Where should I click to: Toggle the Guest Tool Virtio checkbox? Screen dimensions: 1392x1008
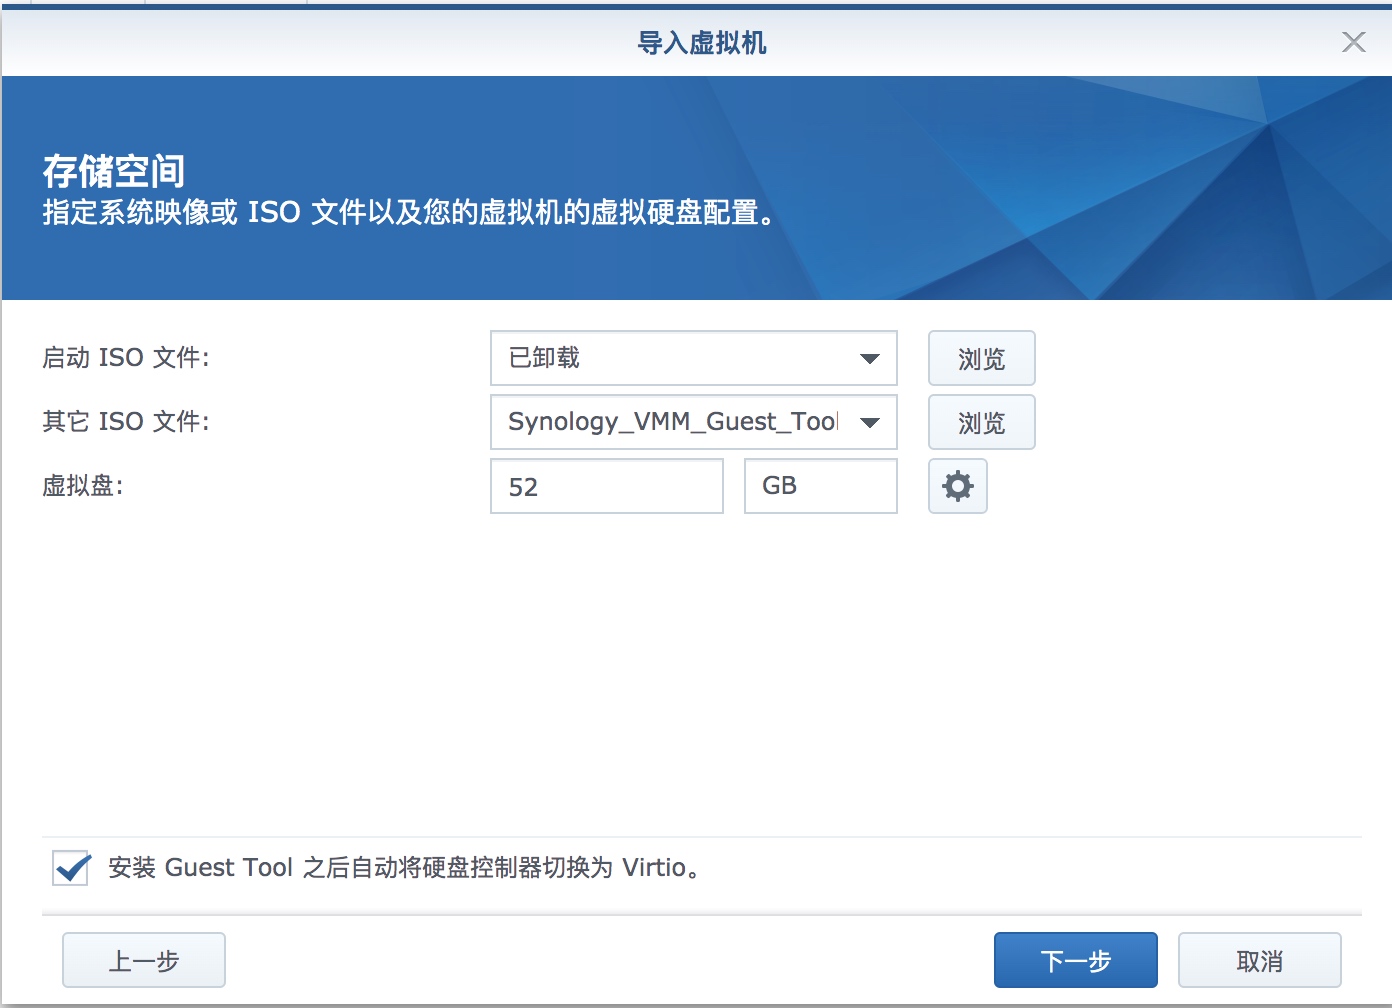coord(71,867)
